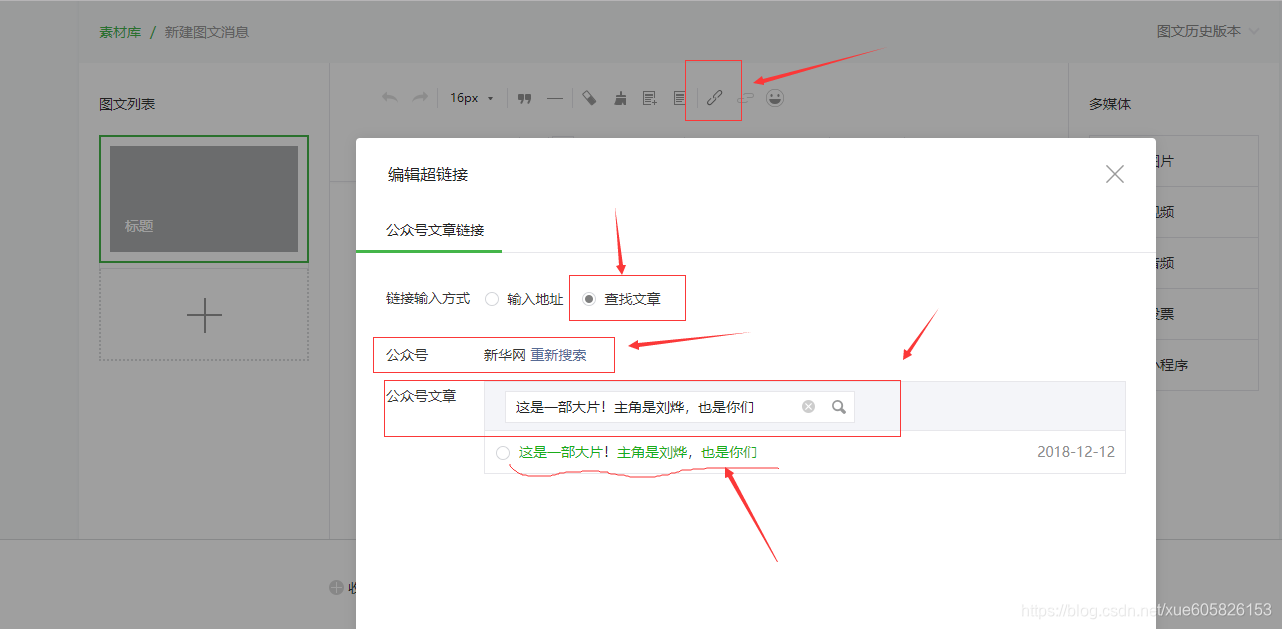Click the date 2018-12-12
Image resolution: width=1282 pixels, height=629 pixels.
[1076, 452]
